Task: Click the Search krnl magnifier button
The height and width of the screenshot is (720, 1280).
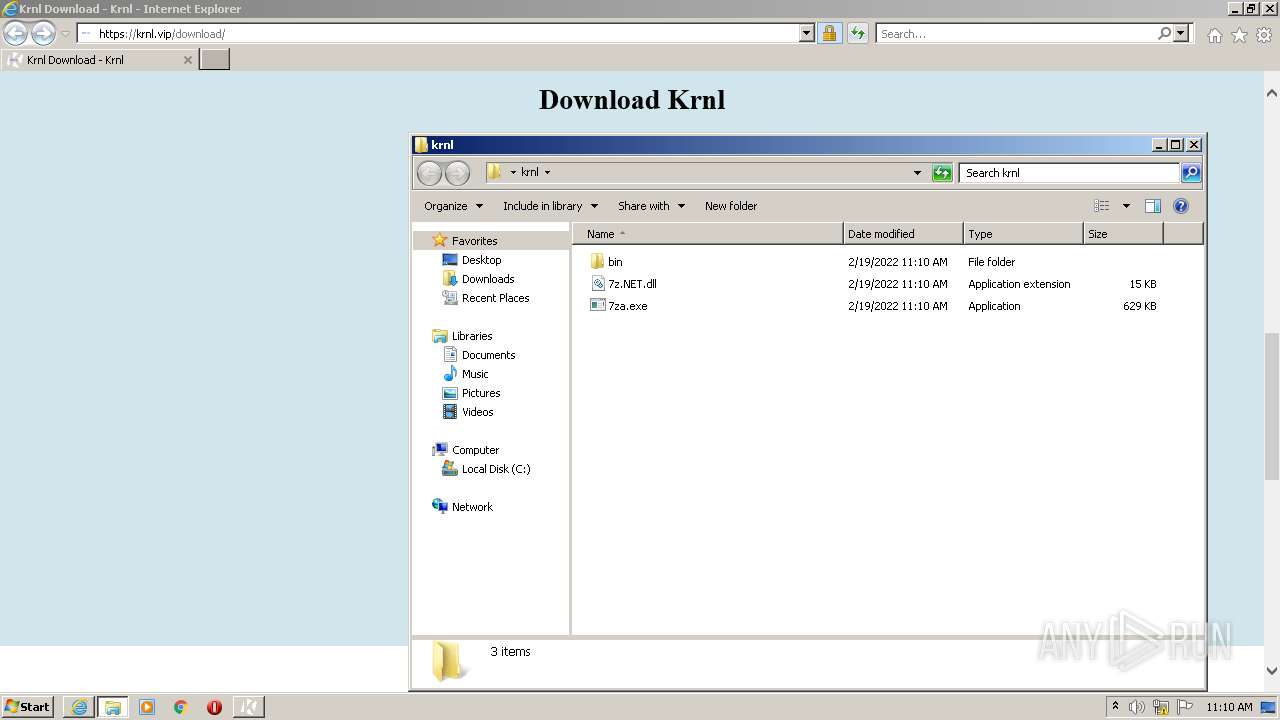Action: 1190,173
